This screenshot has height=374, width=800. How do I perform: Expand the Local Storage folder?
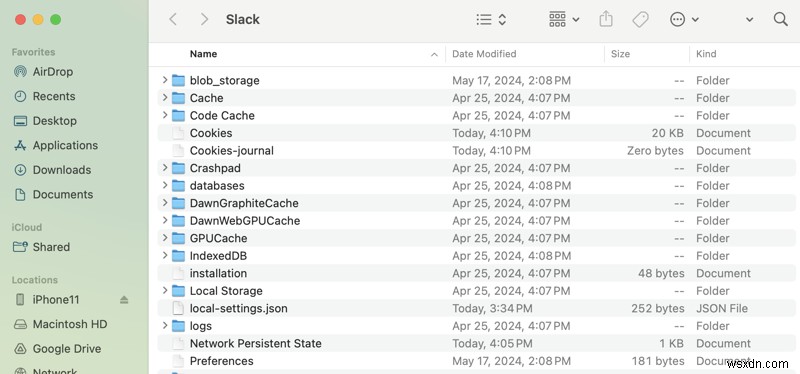[x=164, y=291]
